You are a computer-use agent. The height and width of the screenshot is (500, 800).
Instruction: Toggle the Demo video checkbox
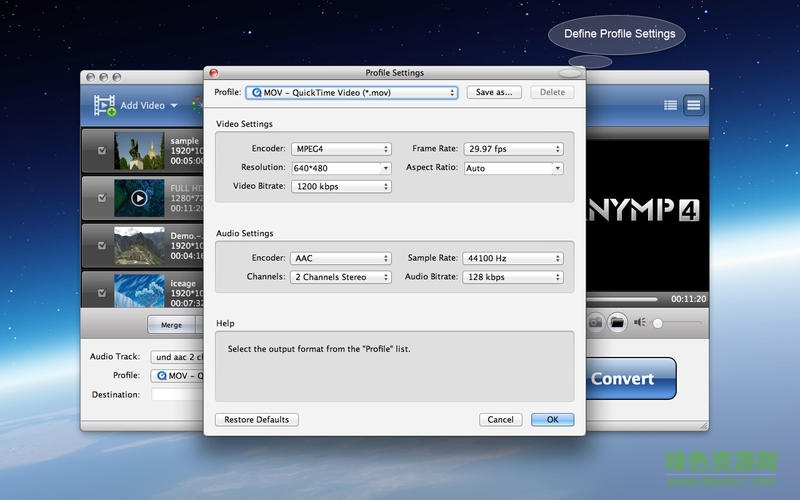(x=102, y=245)
